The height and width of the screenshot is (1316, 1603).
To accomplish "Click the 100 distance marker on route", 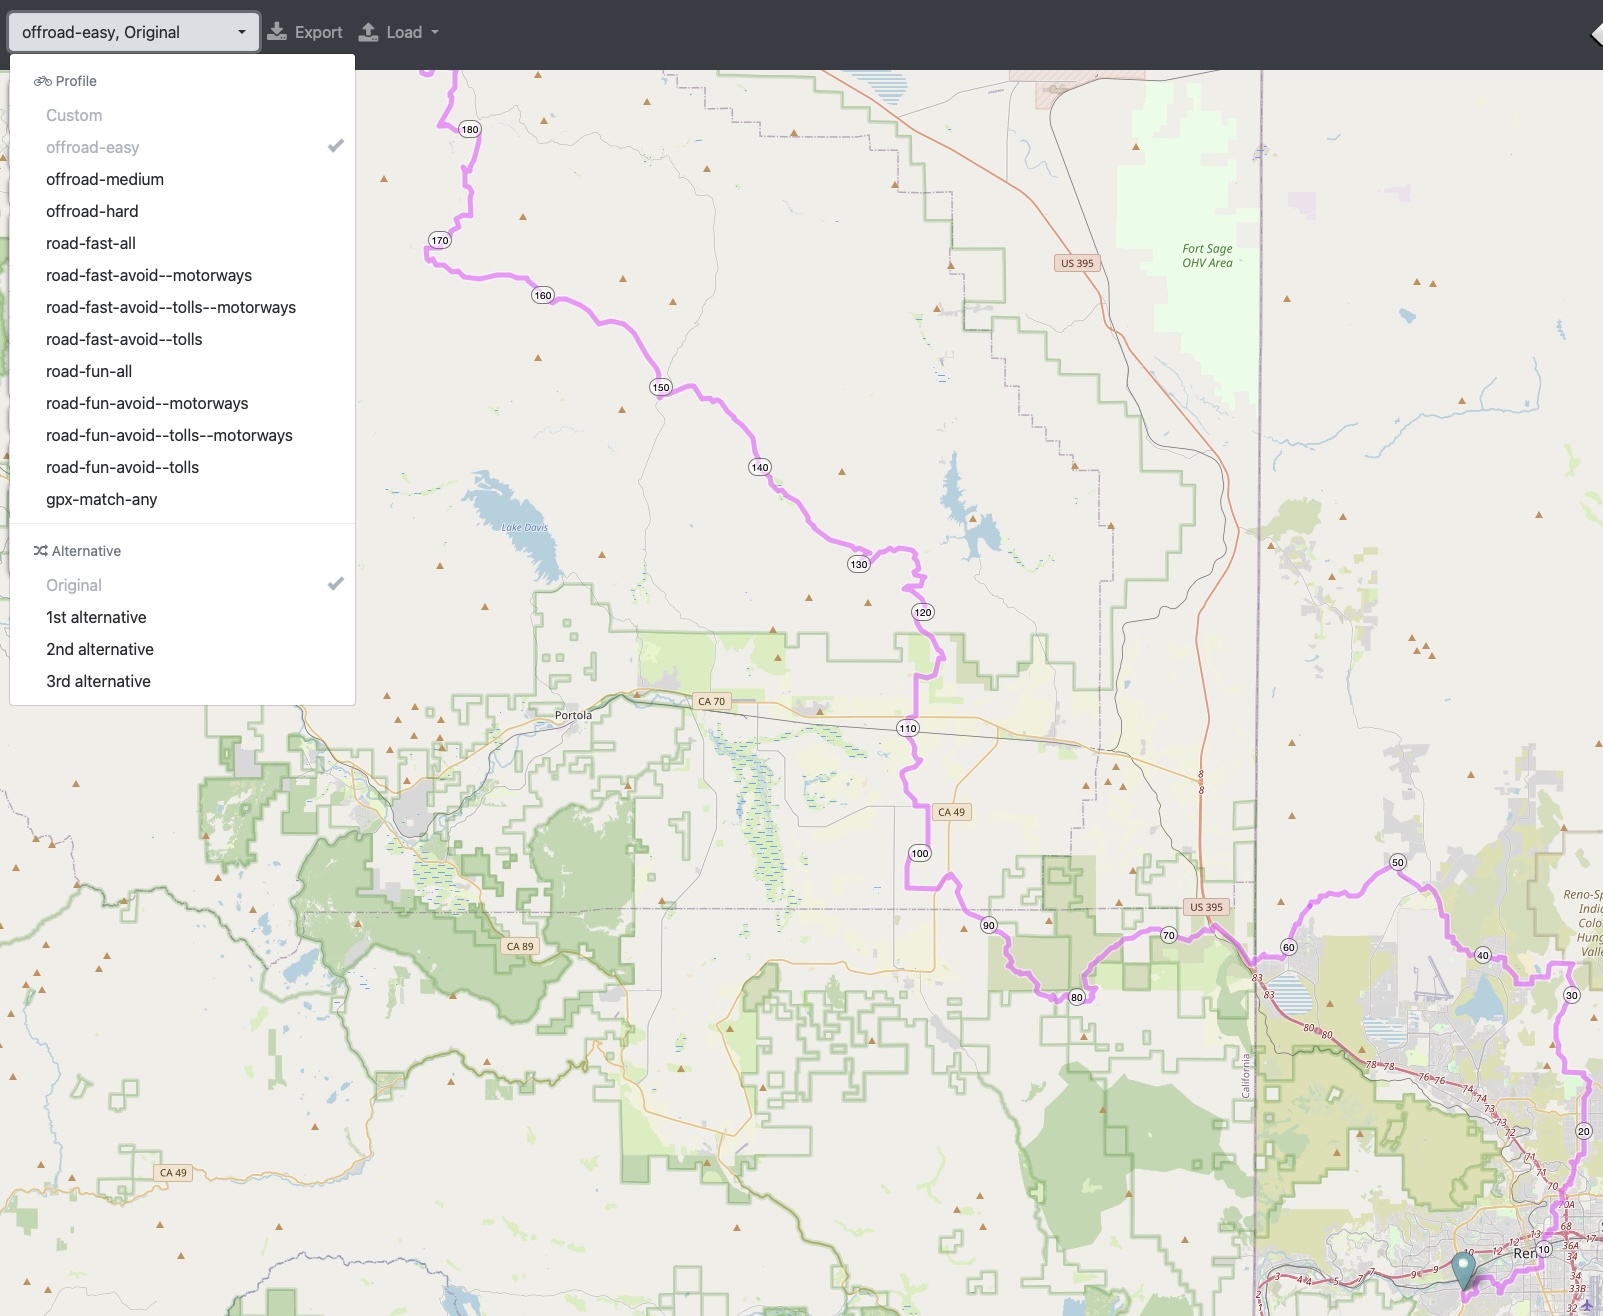I will [x=920, y=853].
